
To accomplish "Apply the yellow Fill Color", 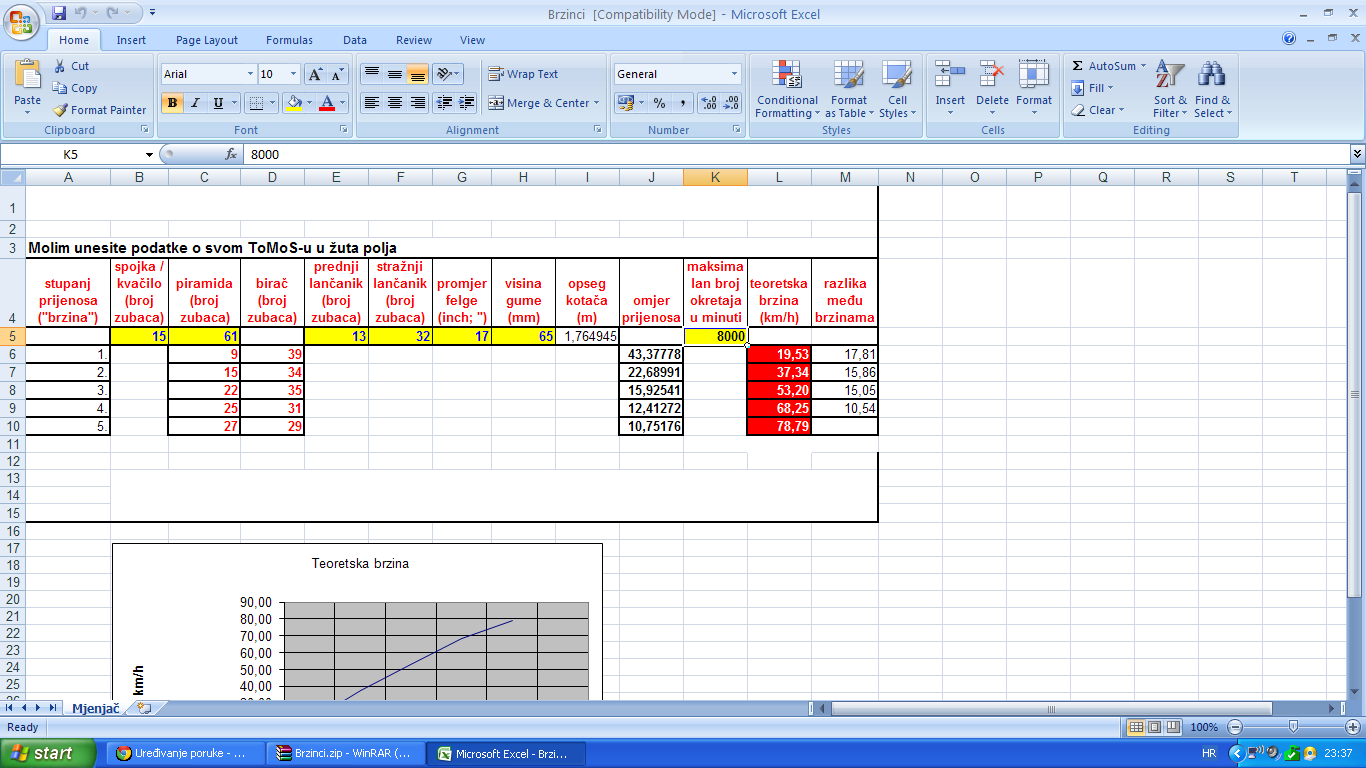I will click(x=292, y=103).
